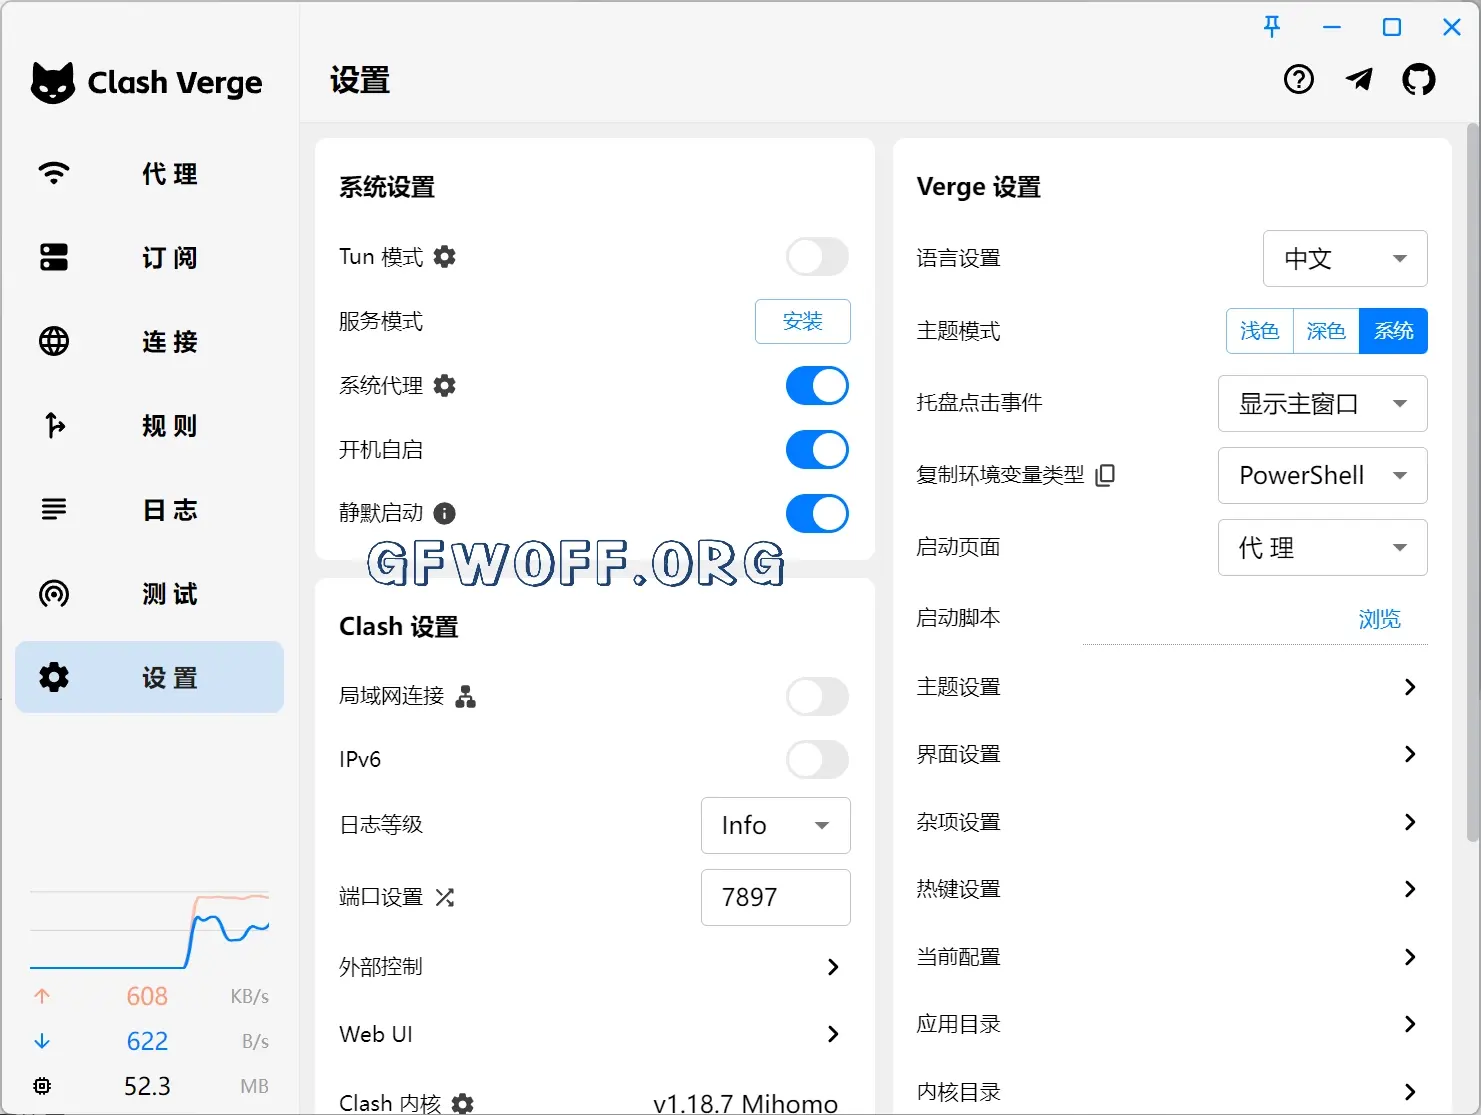Open Clash 内核 gear settings

pos(463,1103)
